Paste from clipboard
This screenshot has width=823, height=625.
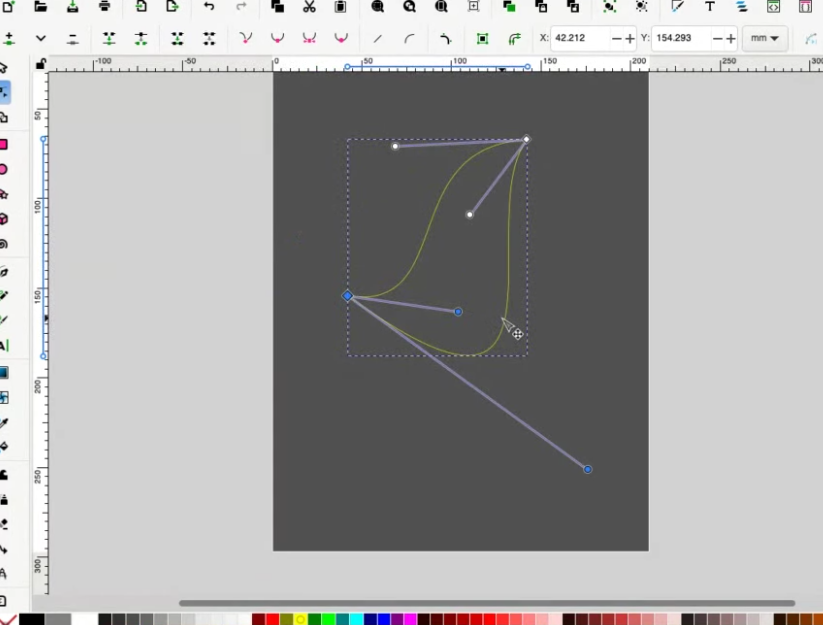[x=340, y=6]
